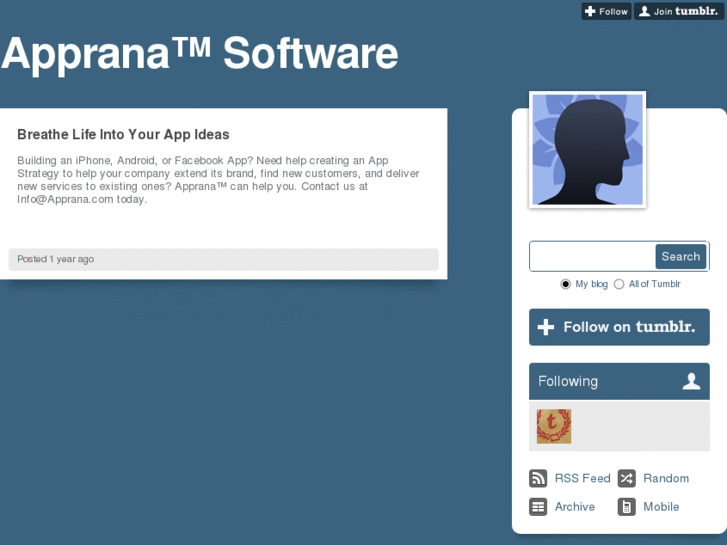Click the plus icon on the top Follow button

pyautogui.click(x=590, y=12)
